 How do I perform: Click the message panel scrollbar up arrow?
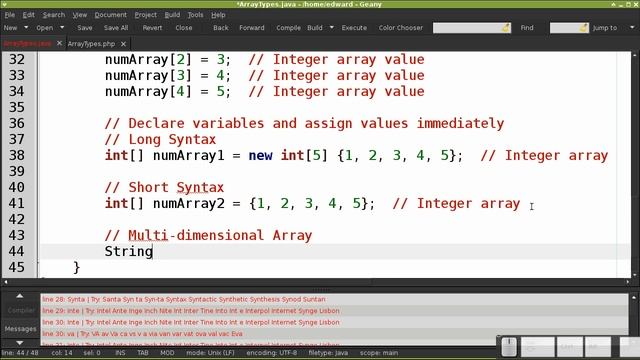(x=634, y=298)
